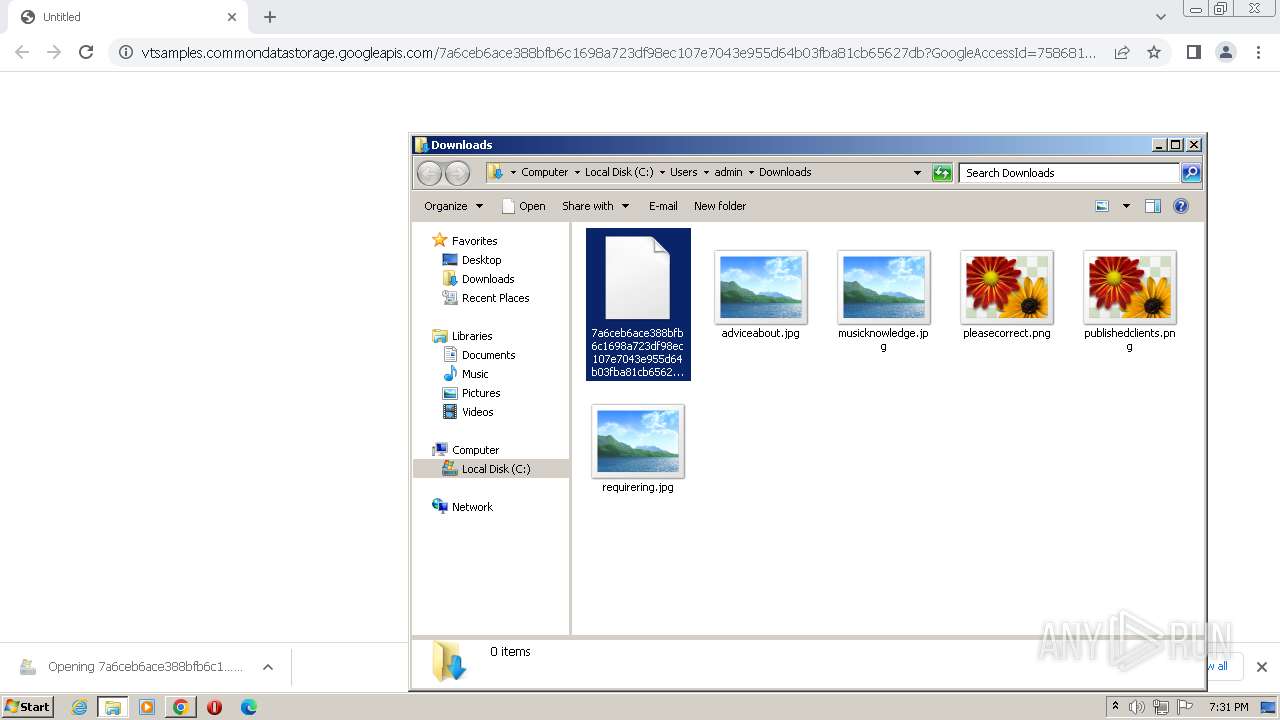Select the 7a6ceb6ace388bfb file
The height and width of the screenshot is (720, 1280).
point(638,304)
